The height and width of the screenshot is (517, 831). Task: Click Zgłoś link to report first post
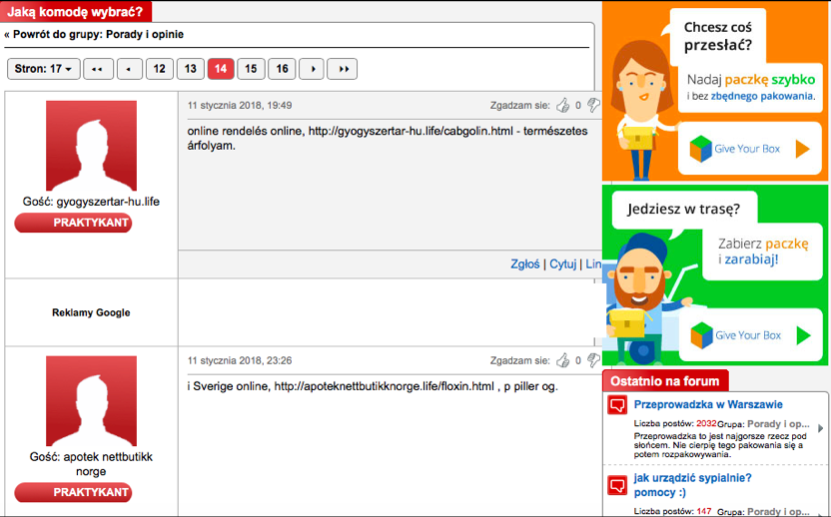coord(524,264)
